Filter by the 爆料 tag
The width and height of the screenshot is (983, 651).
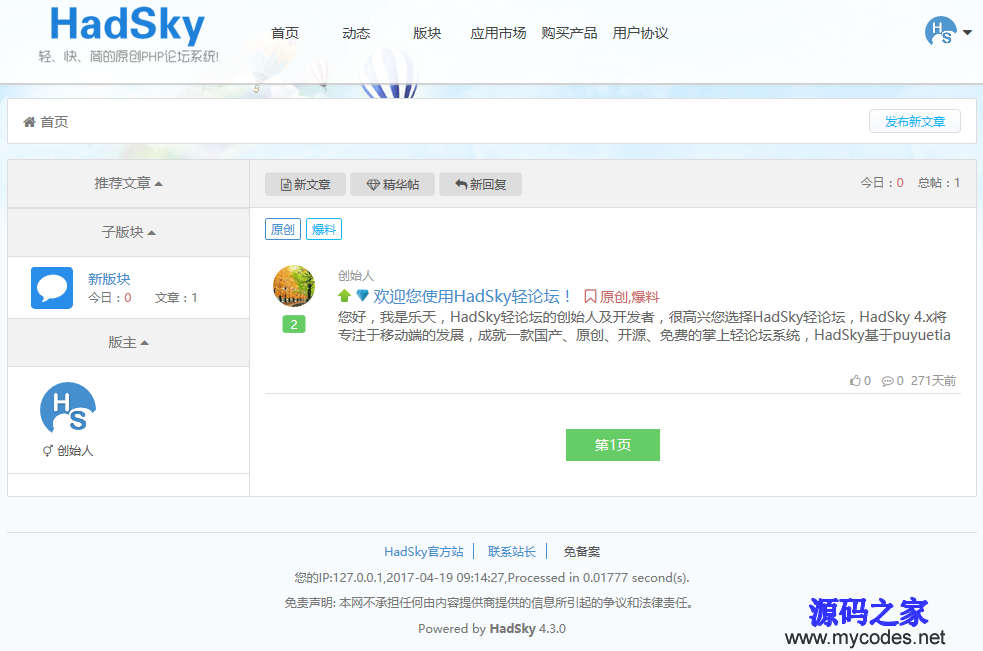click(323, 230)
